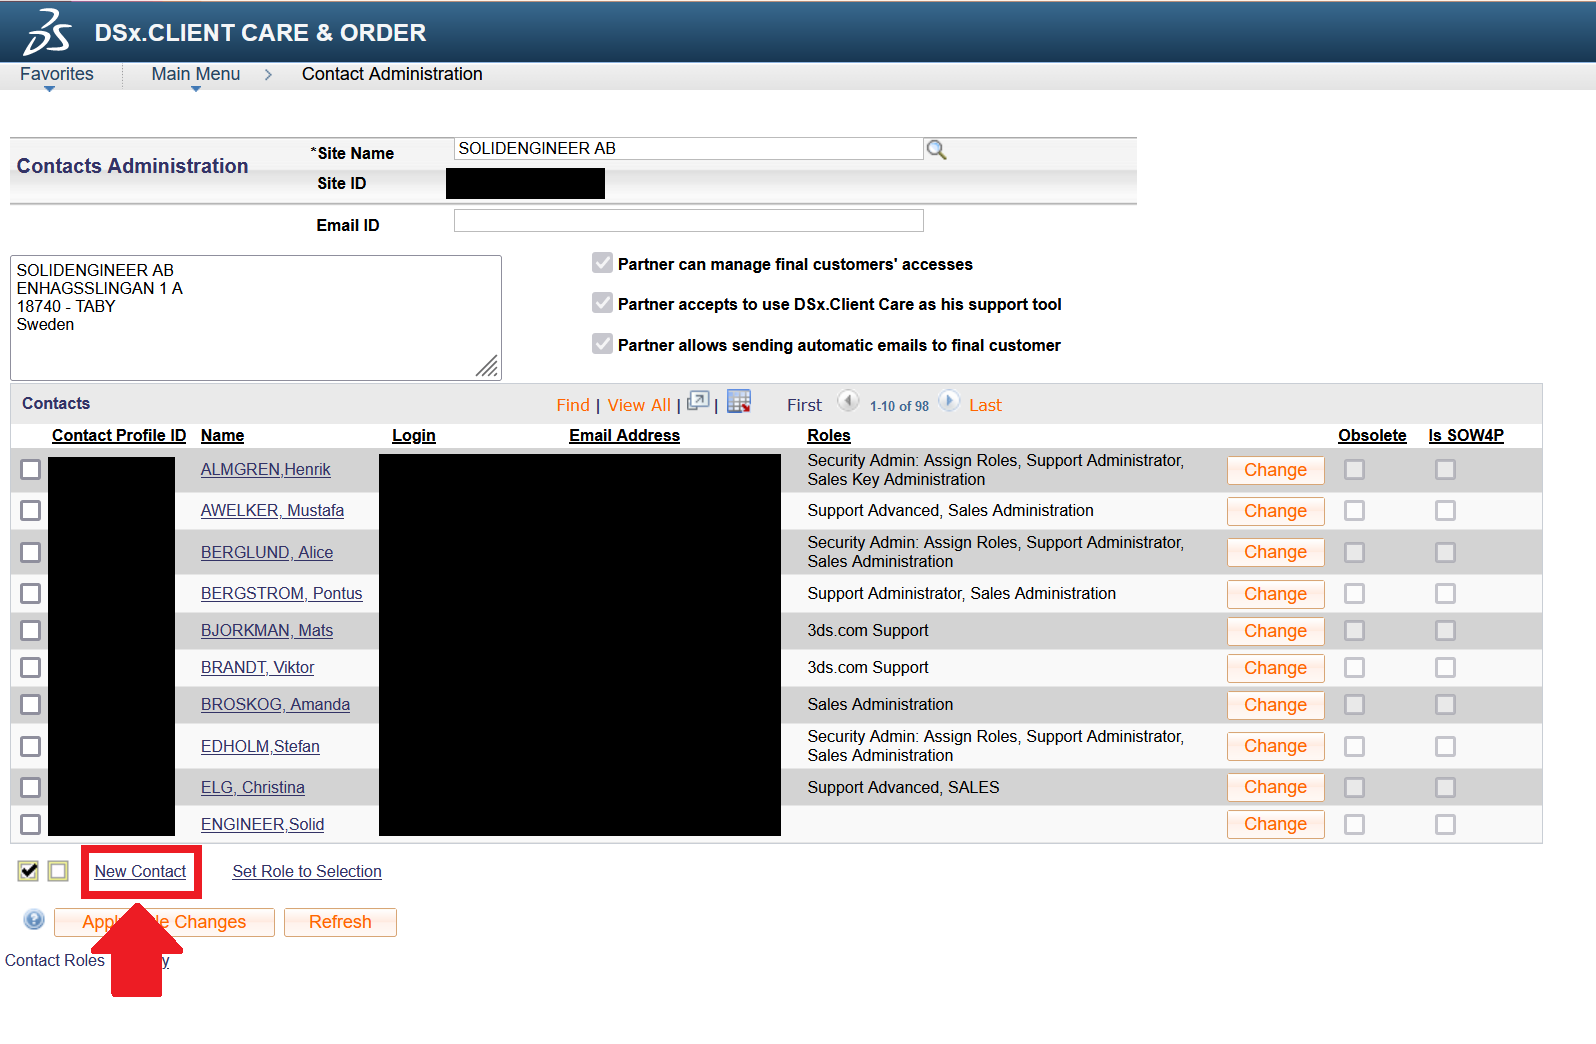Click the Email ID input field
The height and width of the screenshot is (1044, 1596).
(688, 221)
